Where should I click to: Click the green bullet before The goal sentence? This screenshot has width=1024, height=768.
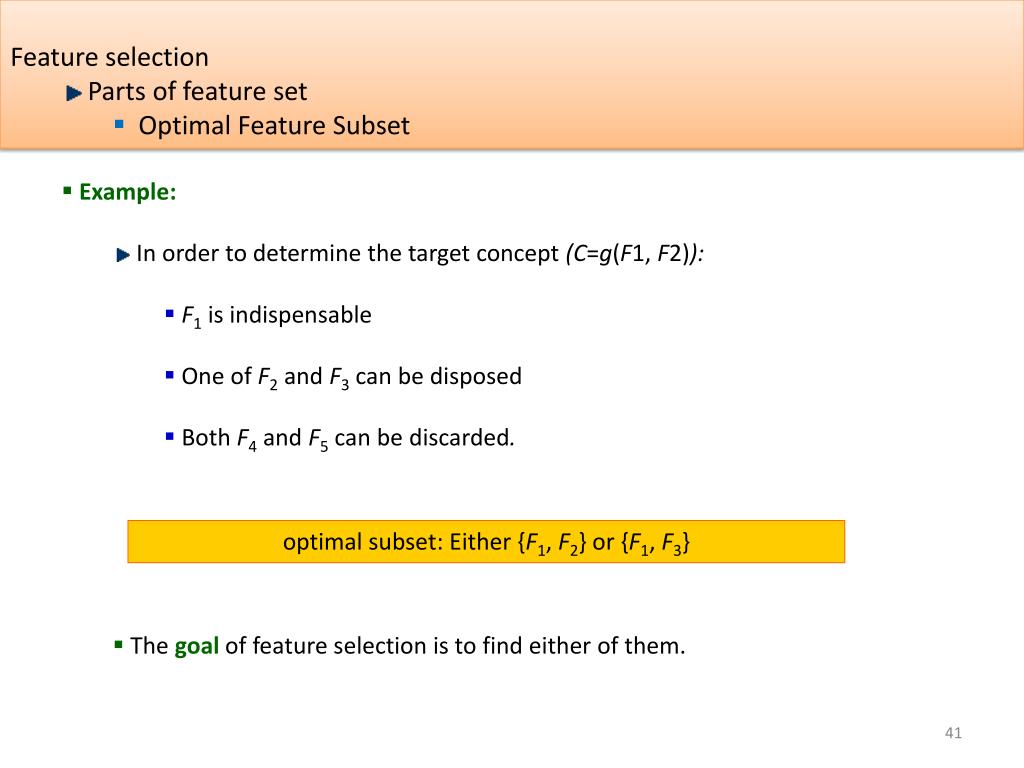pos(118,645)
